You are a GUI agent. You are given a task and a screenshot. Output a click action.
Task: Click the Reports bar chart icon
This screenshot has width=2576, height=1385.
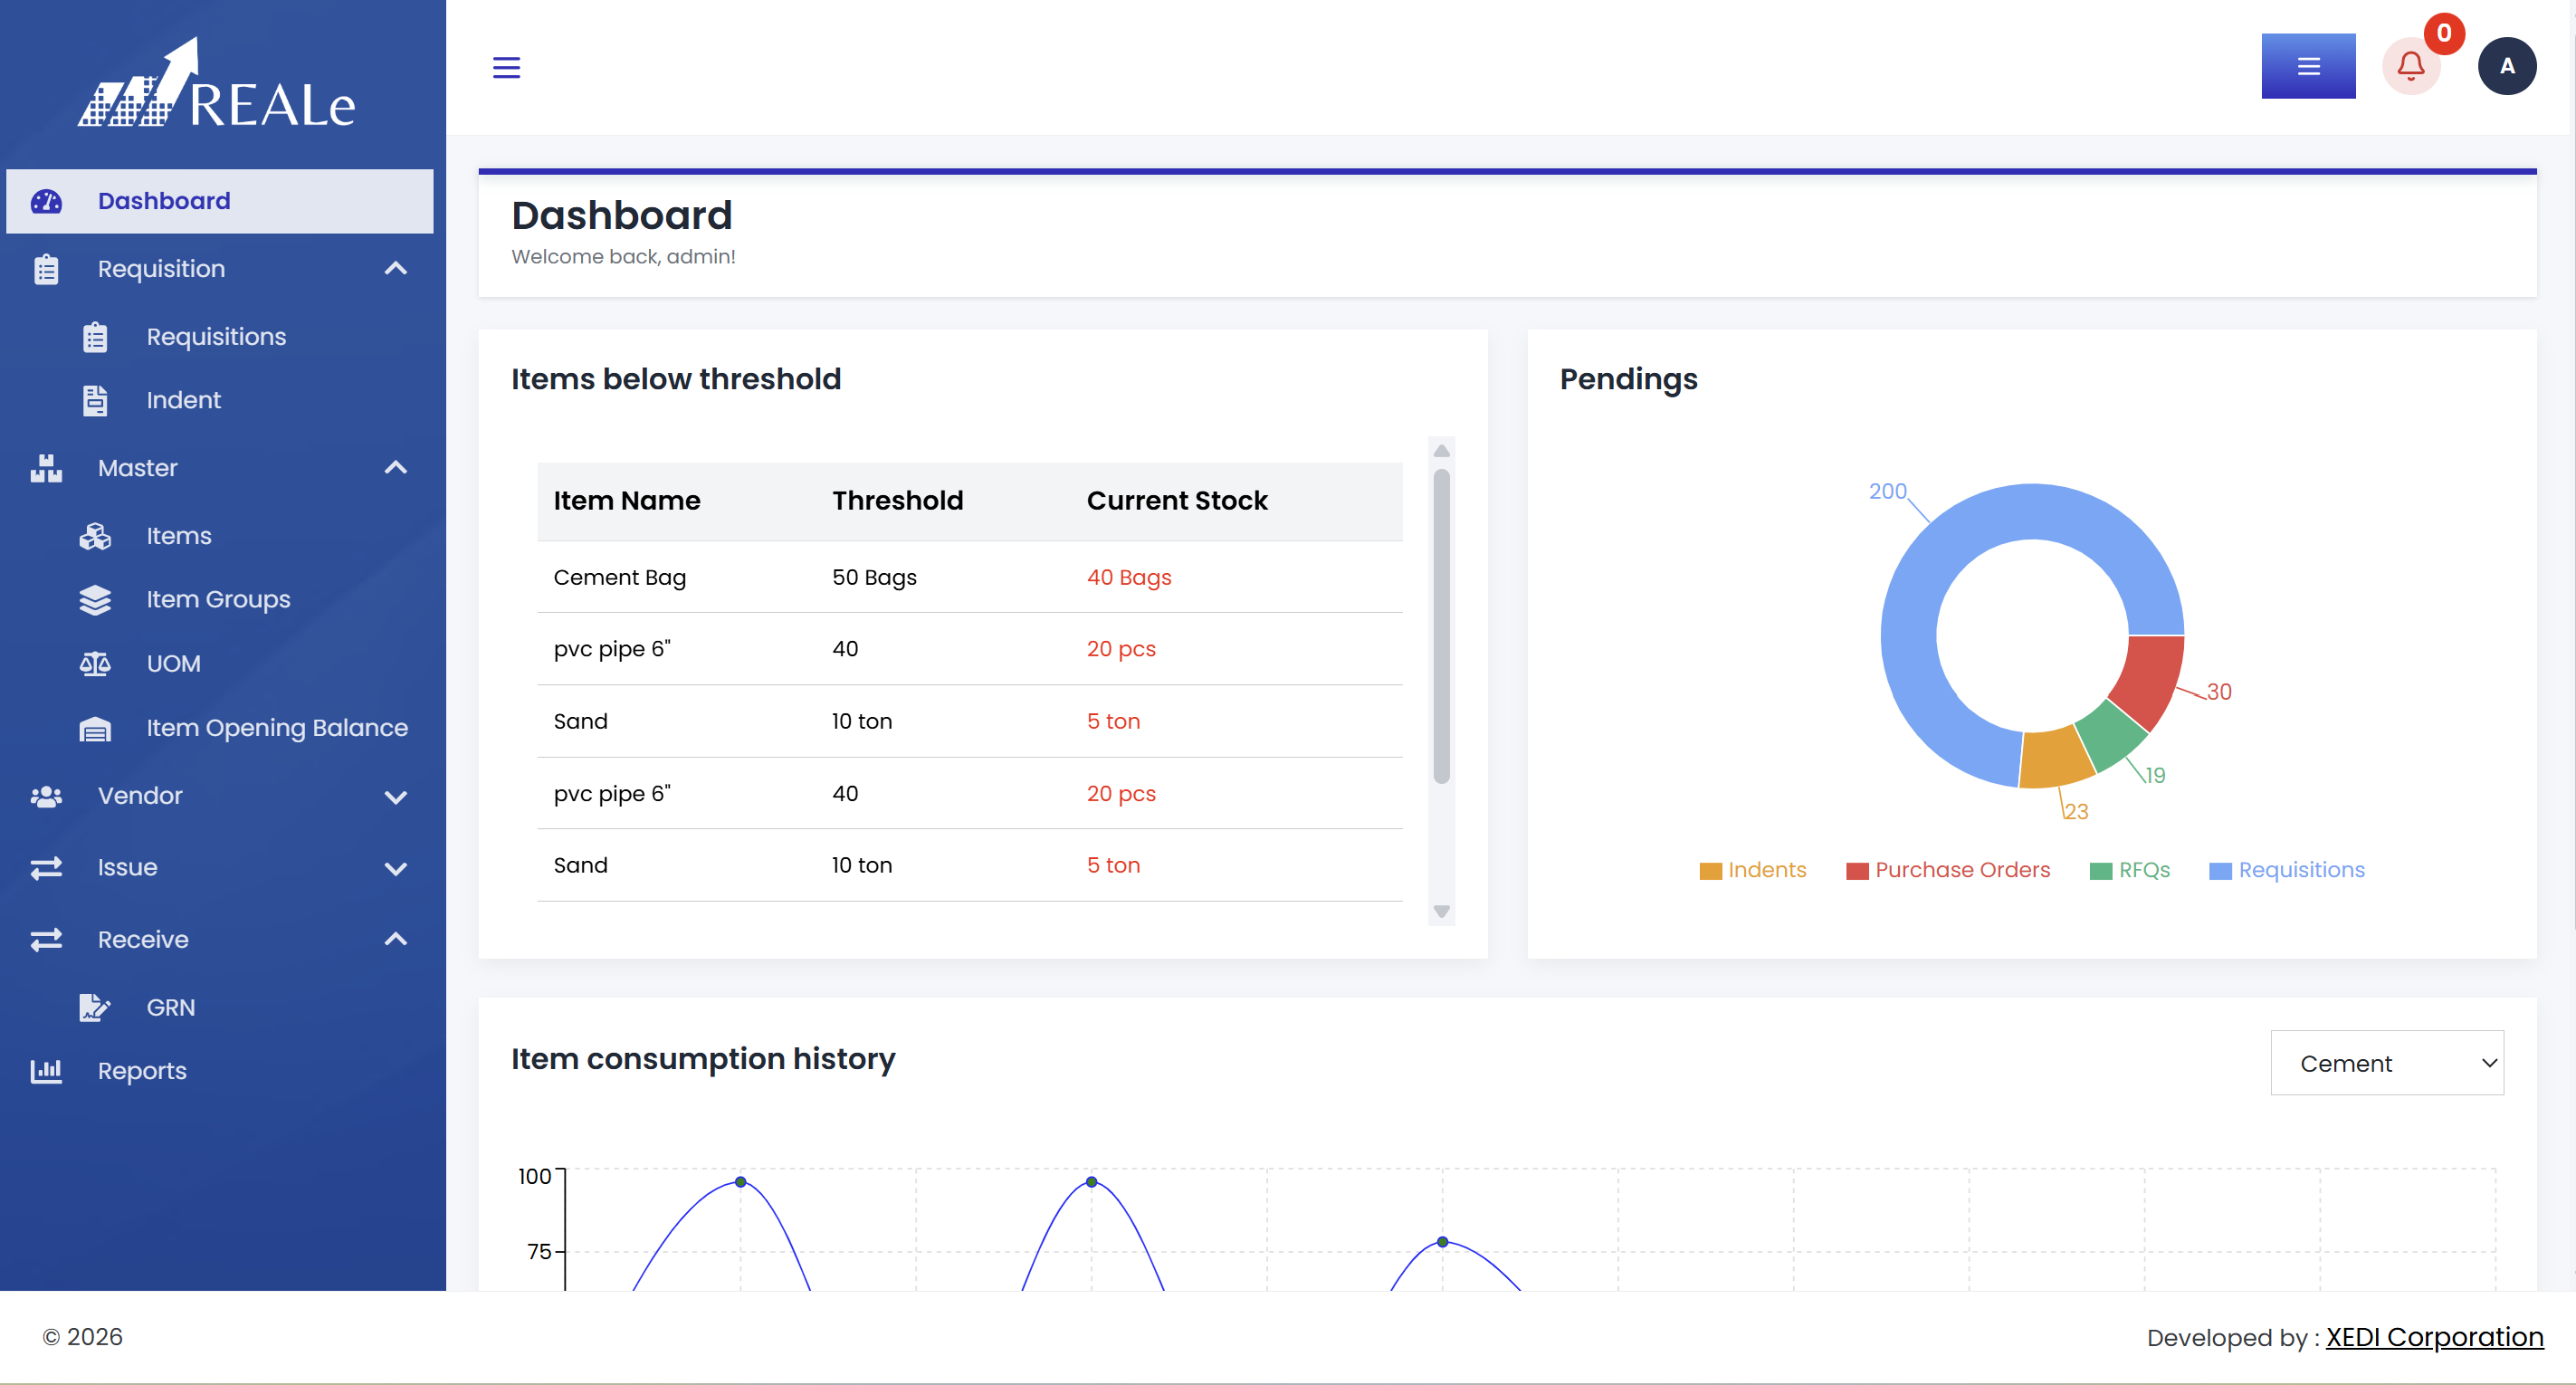coord(46,1071)
